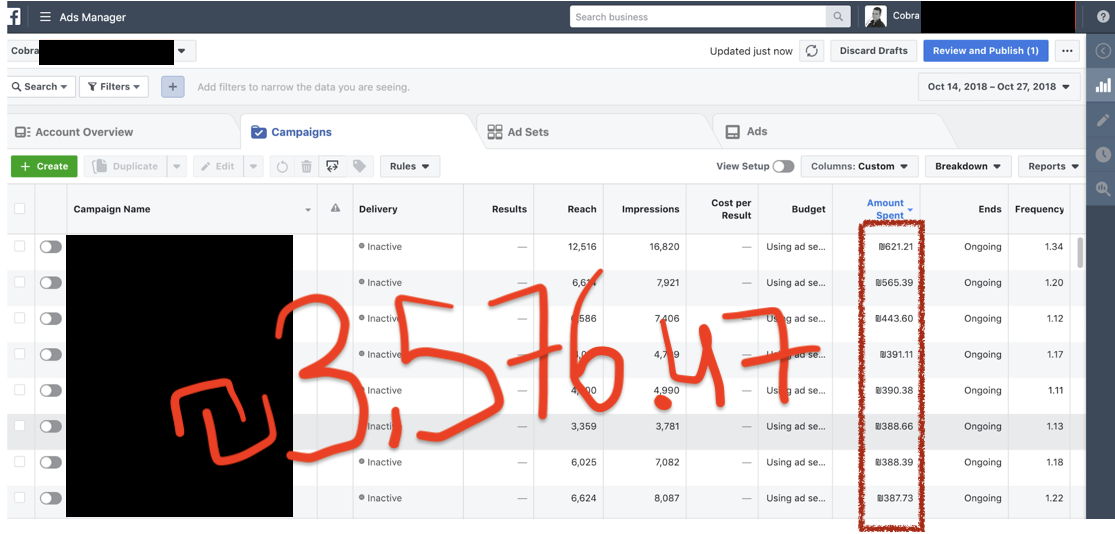Image resolution: width=1115 pixels, height=534 pixels.
Task: Open the date range picker dropdown
Action: point(998,87)
